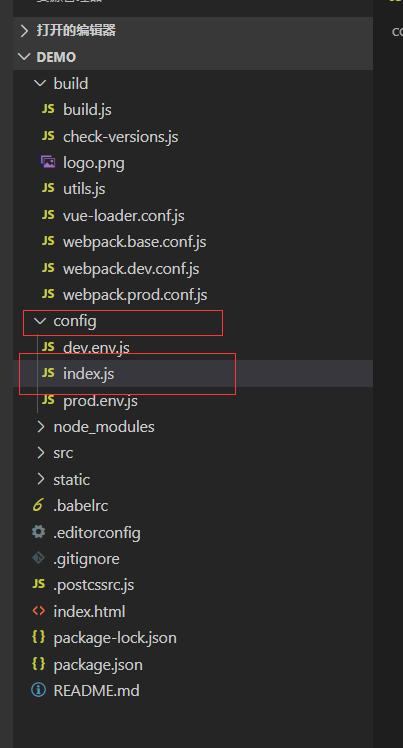
Task: Click the HTML brackets icon beside index.html
Action: [x=38, y=611]
